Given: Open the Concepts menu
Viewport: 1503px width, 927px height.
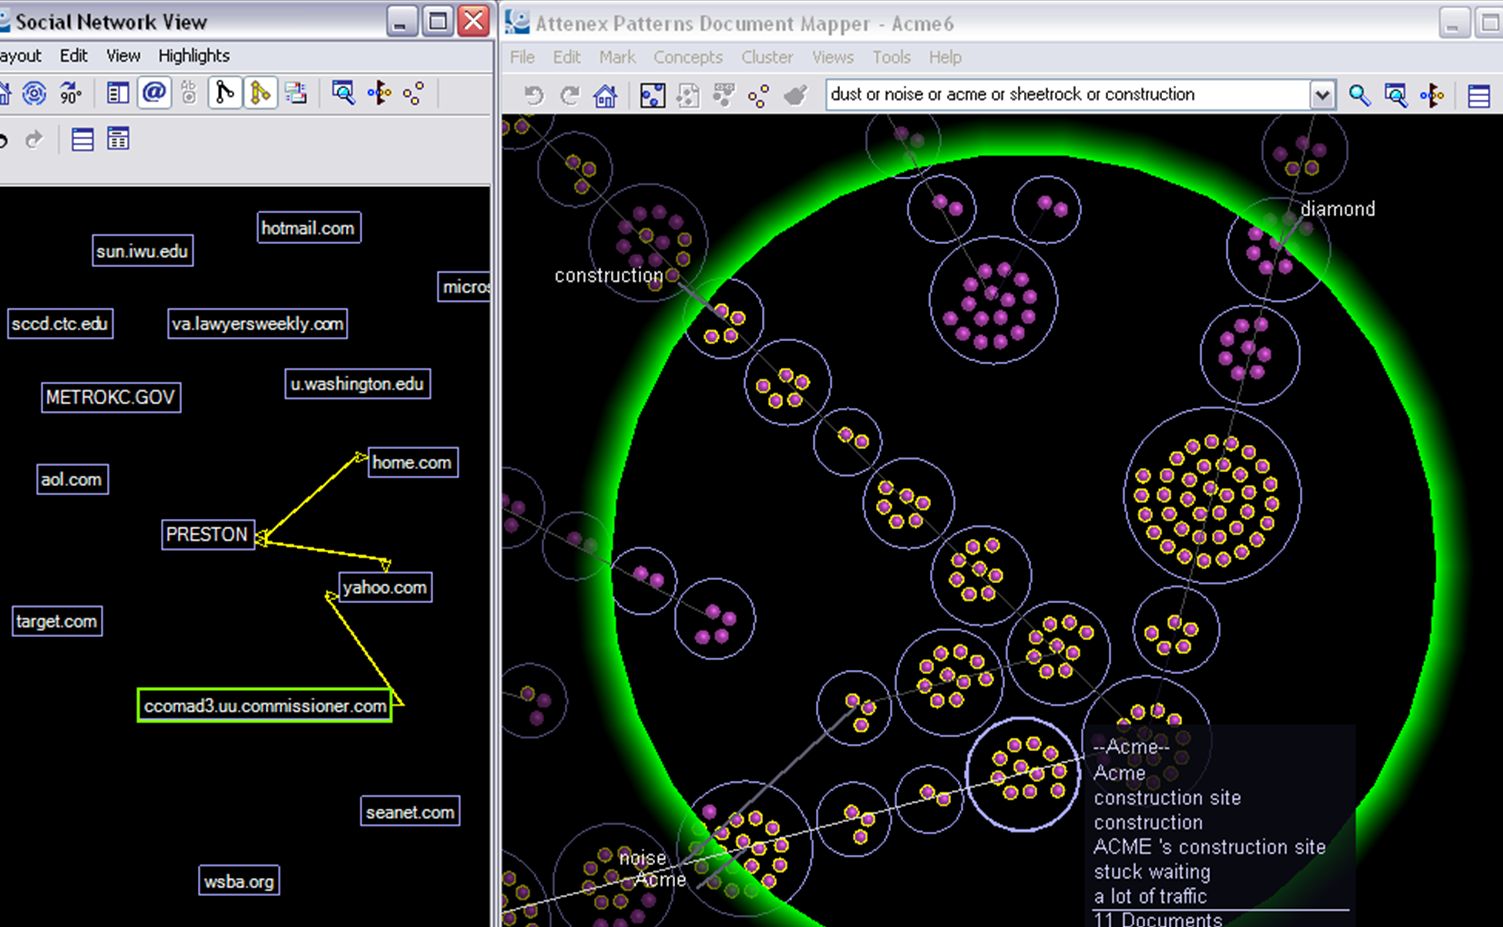Looking at the screenshot, I should click(x=688, y=57).
